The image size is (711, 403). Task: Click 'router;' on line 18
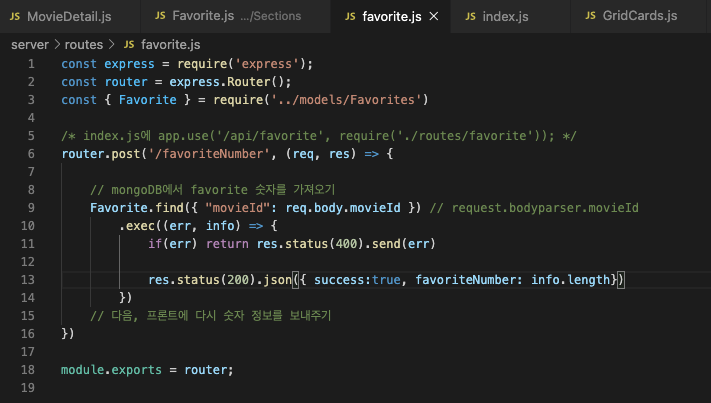[209, 370]
